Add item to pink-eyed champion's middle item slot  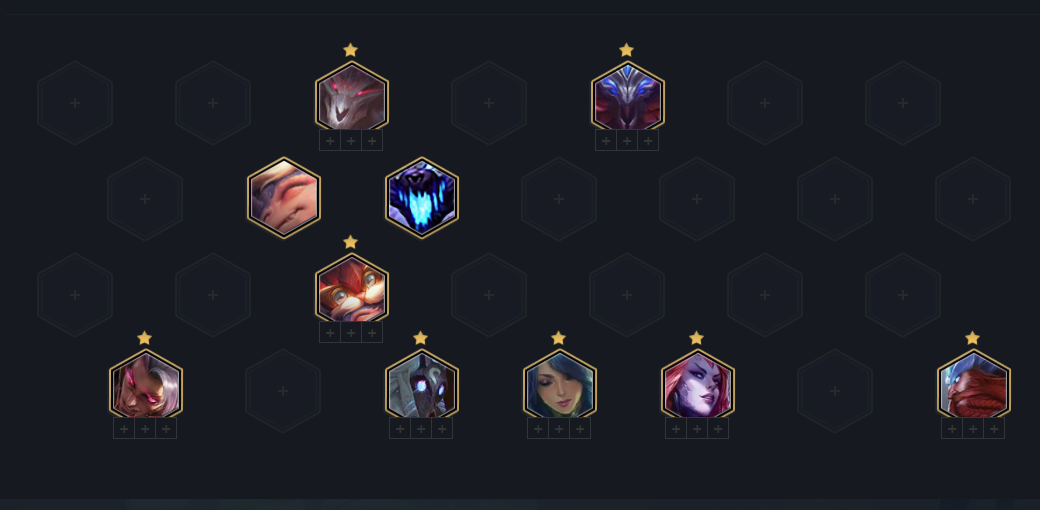point(145,428)
